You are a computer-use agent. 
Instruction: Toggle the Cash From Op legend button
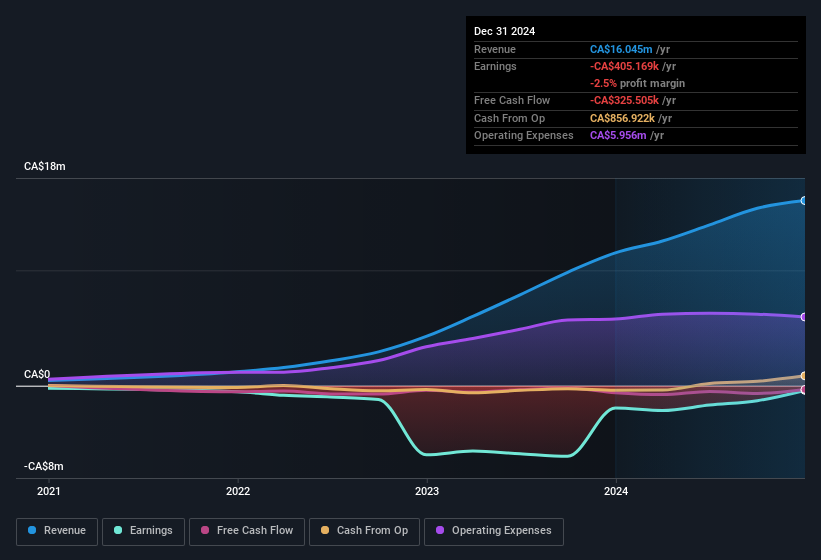pos(364,532)
